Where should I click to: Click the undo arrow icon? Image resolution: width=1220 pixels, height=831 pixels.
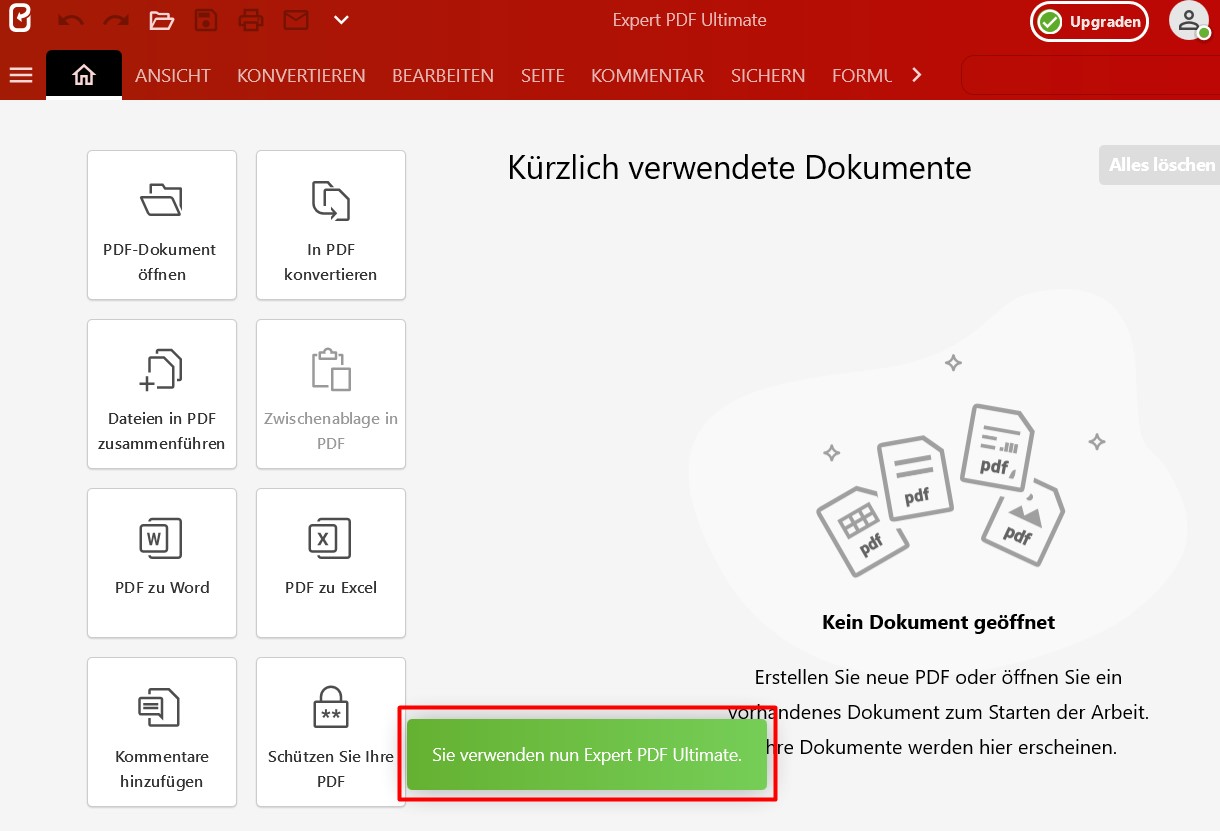tap(71, 20)
